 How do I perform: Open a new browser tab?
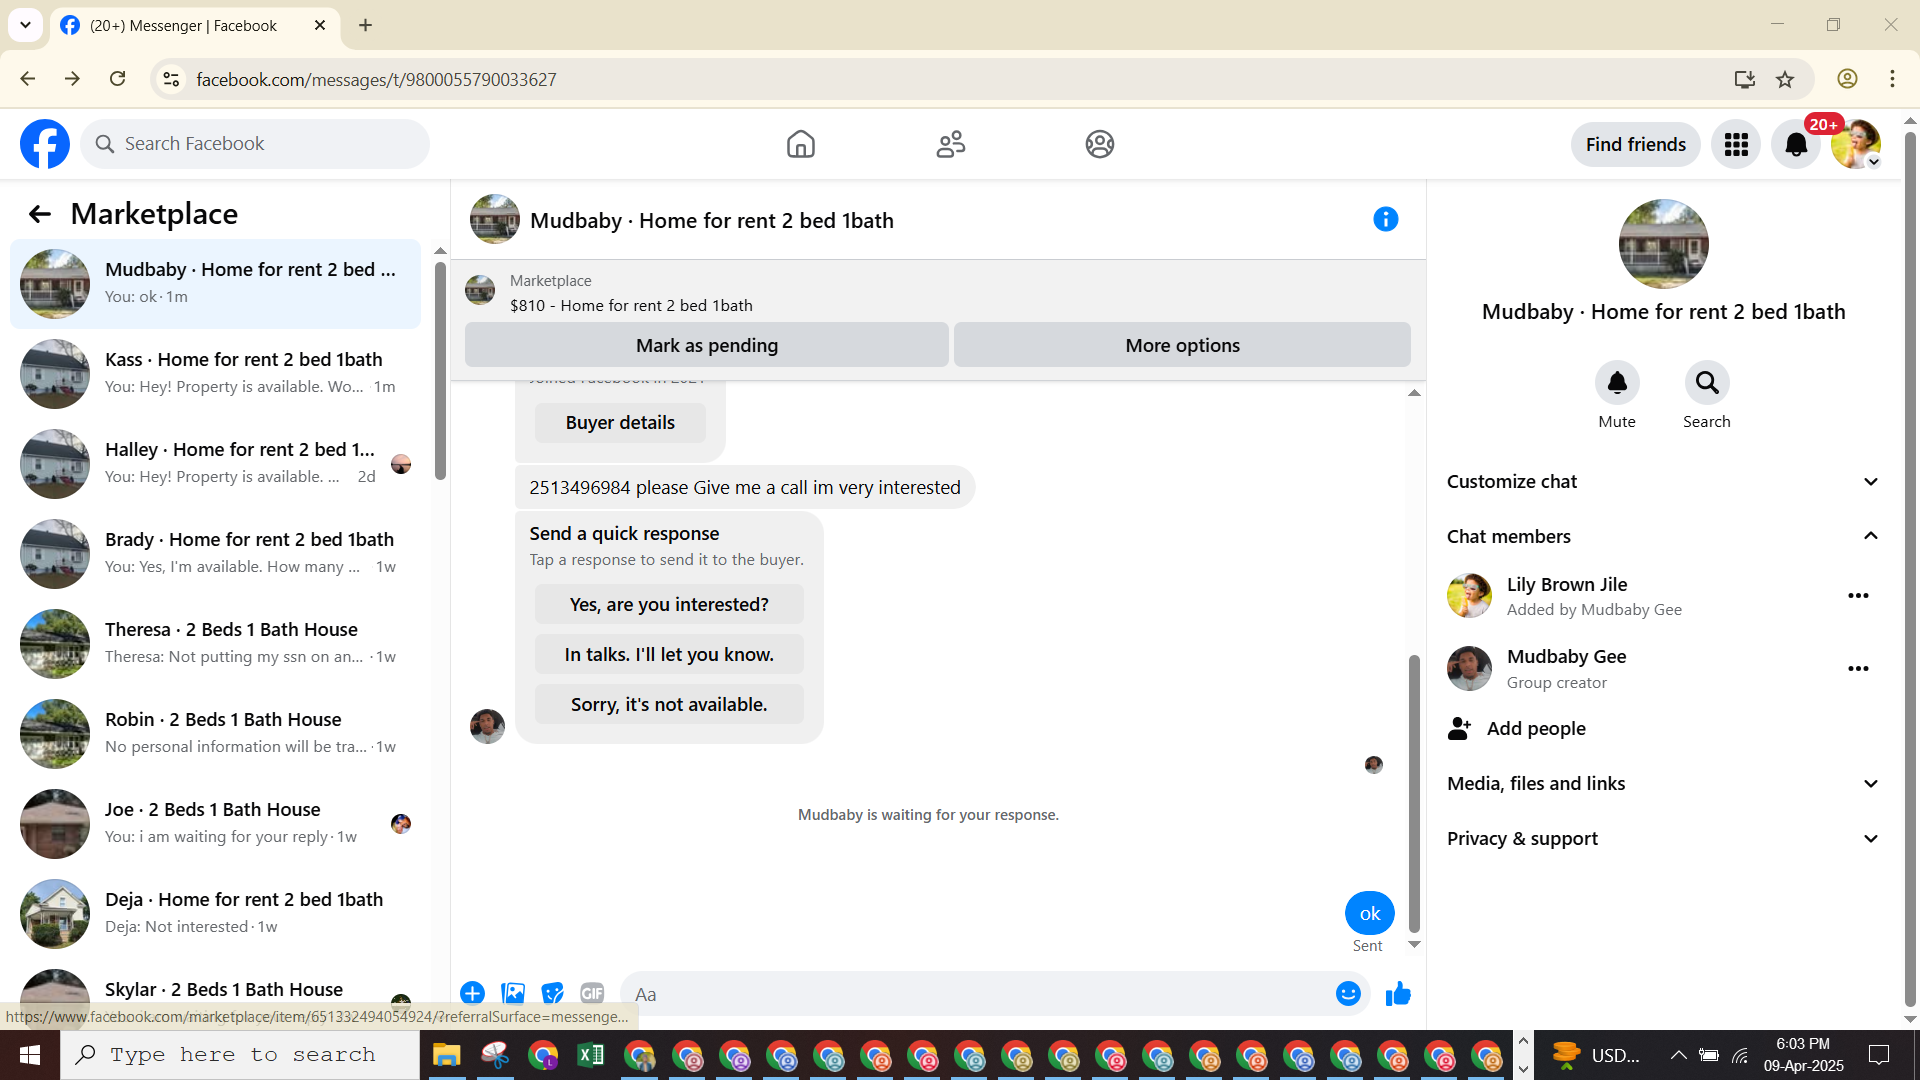[366, 25]
